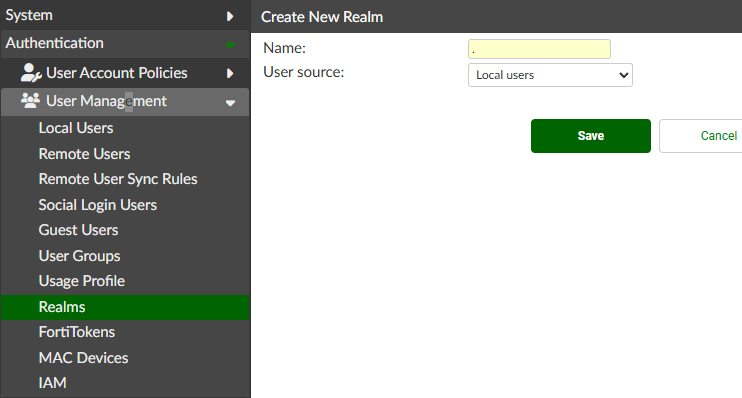Image resolution: width=742 pixels, height=398 pixels.
Task: Open Usage Profile page
Action: point(81,281)
